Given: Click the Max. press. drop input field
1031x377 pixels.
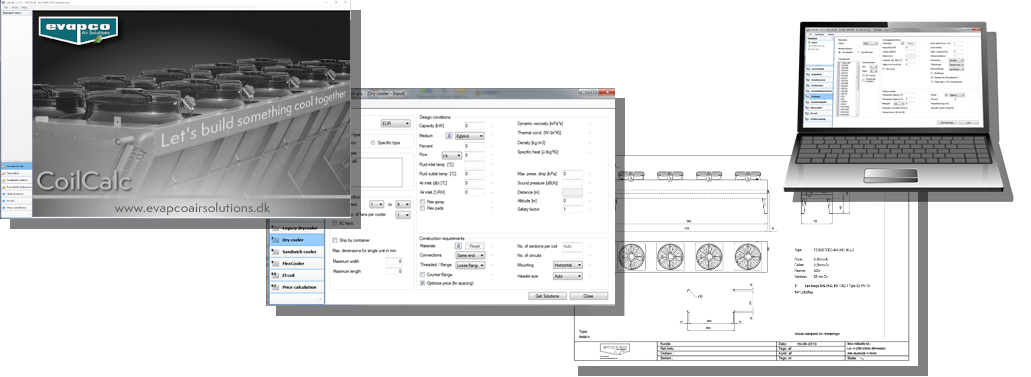Looking at the screenshot, I should (x=572, y=174).
